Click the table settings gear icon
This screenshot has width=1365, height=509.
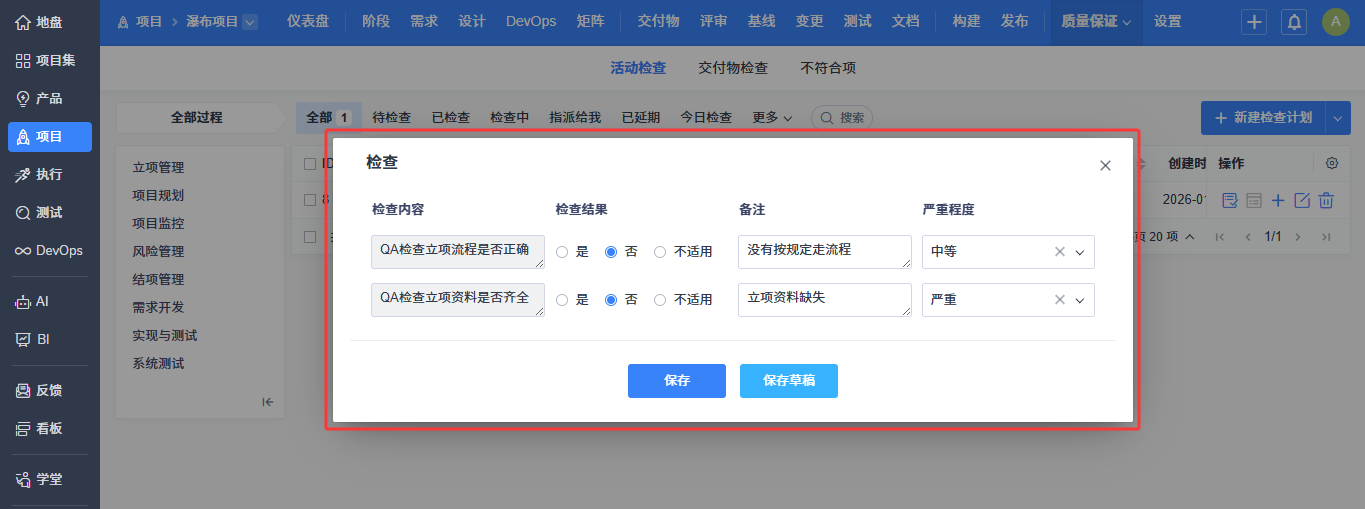coord(1331,163)
